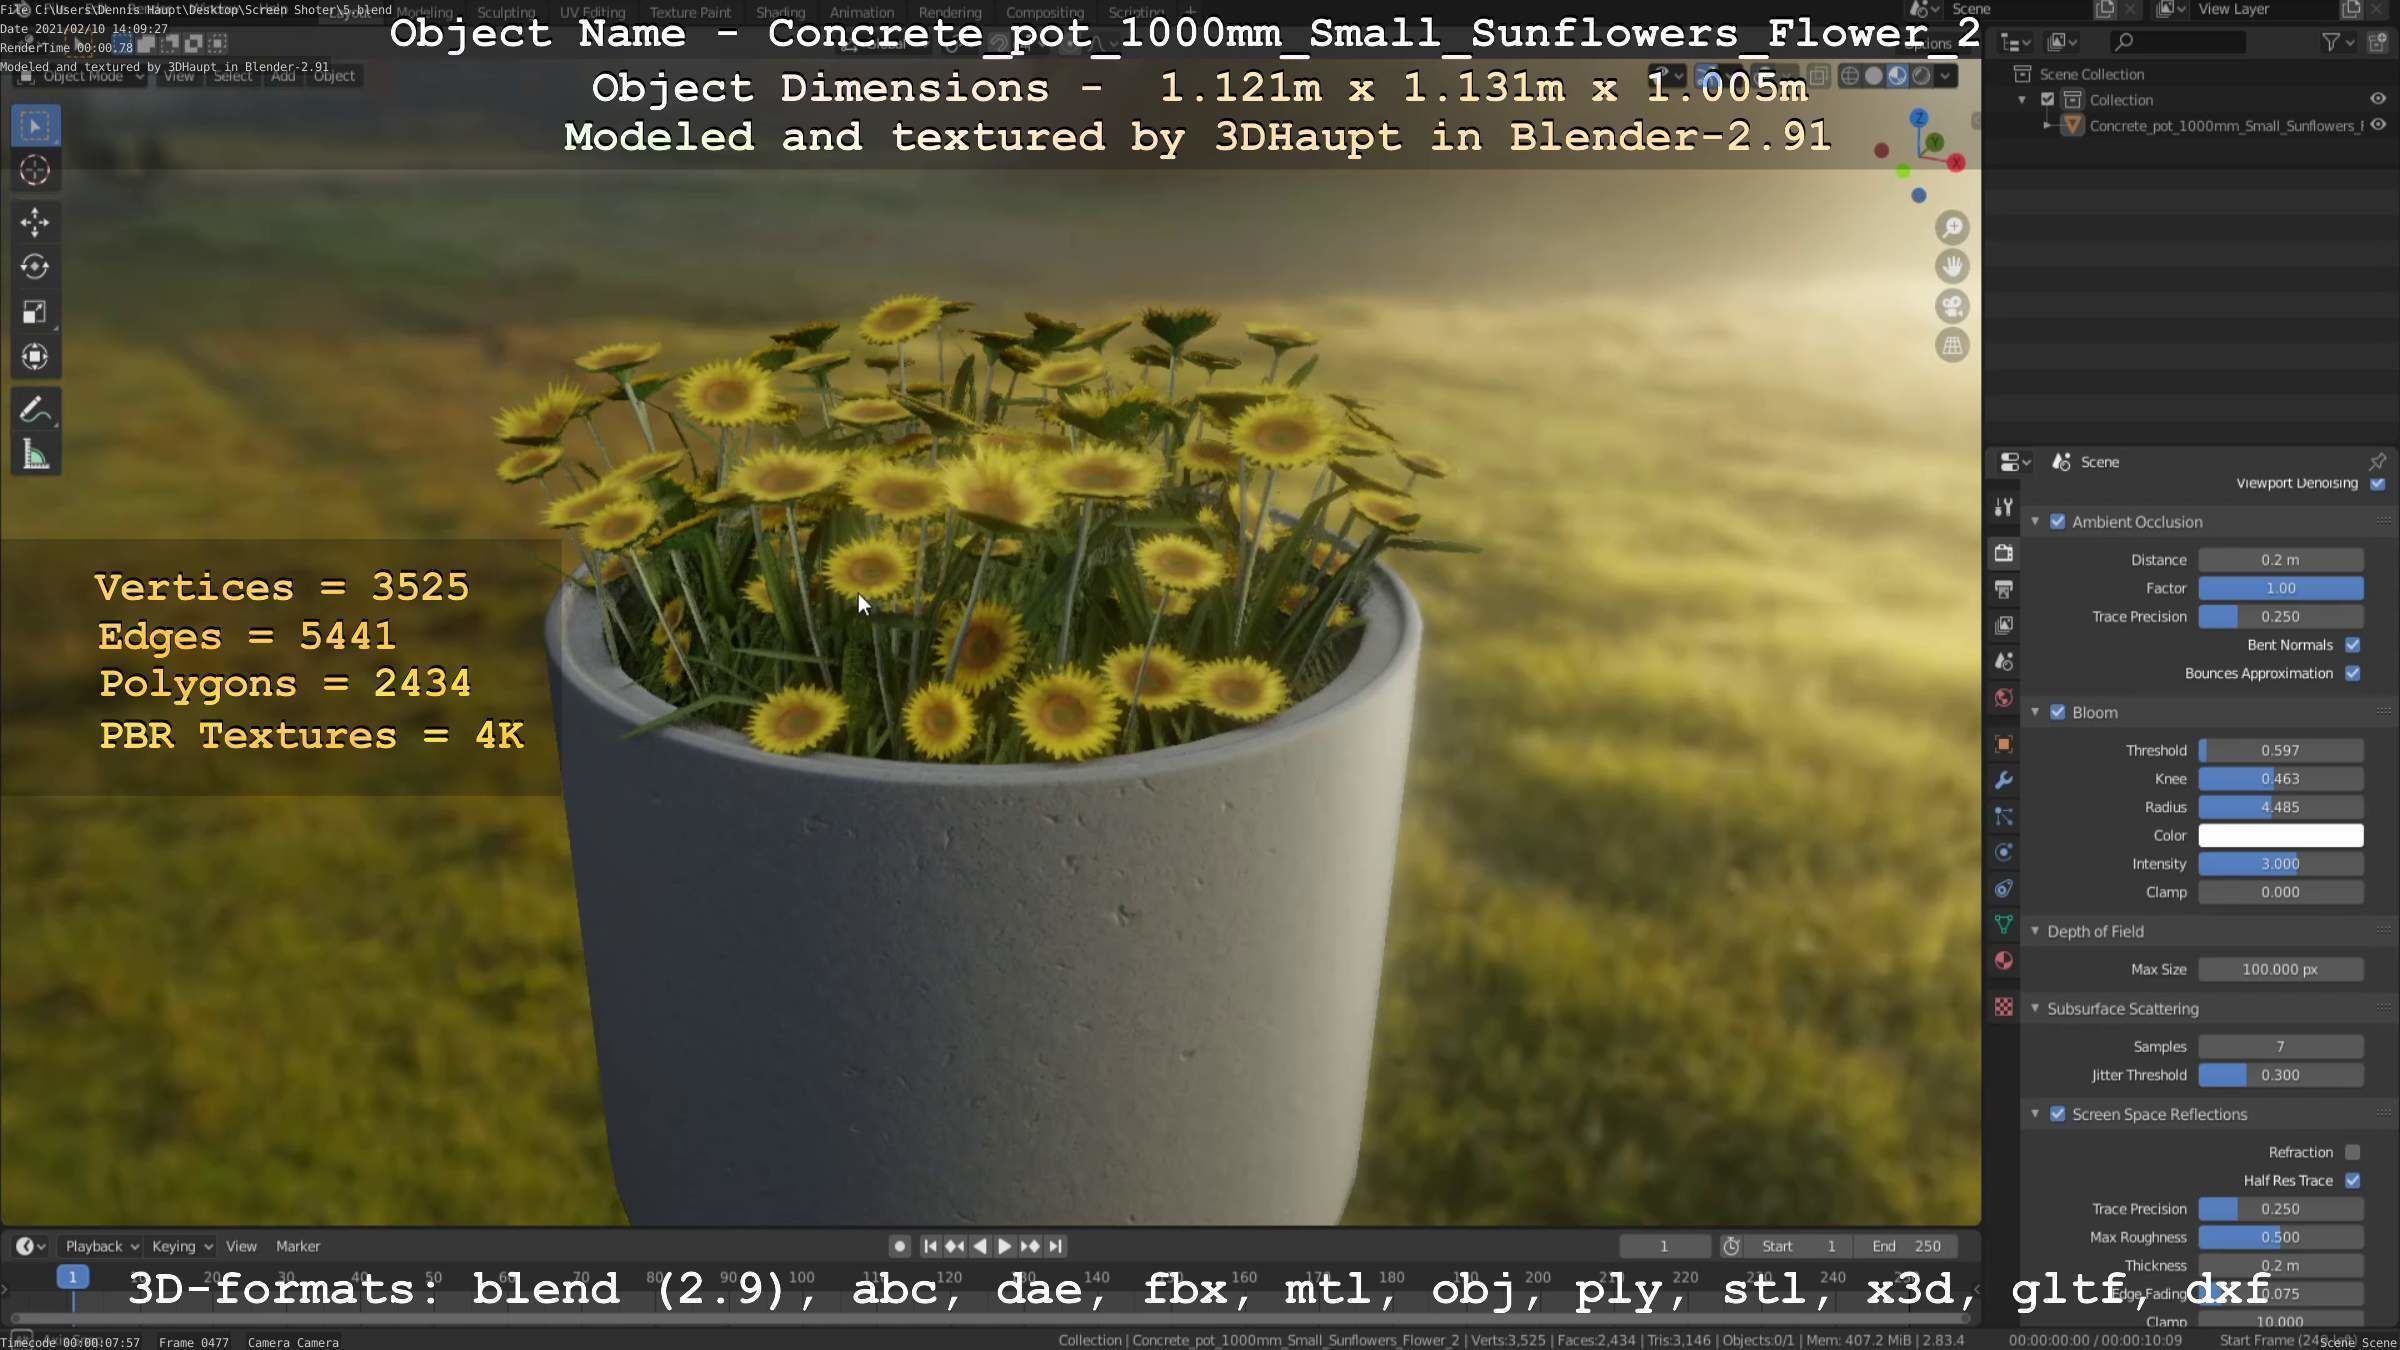Select the Select Box tool
Image resolution: width=2400 pixels, height=1350 pixels.
coord(35,126)
